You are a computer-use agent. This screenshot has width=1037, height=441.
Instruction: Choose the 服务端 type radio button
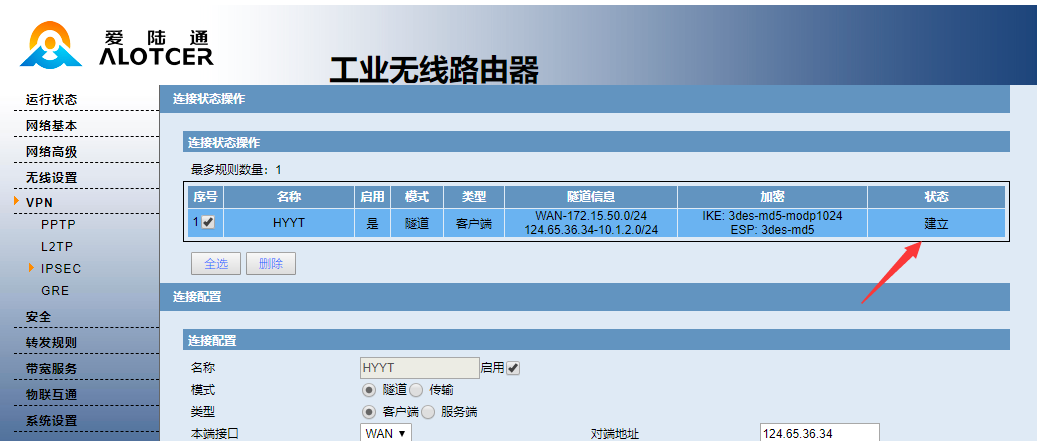tap(429, 411)
